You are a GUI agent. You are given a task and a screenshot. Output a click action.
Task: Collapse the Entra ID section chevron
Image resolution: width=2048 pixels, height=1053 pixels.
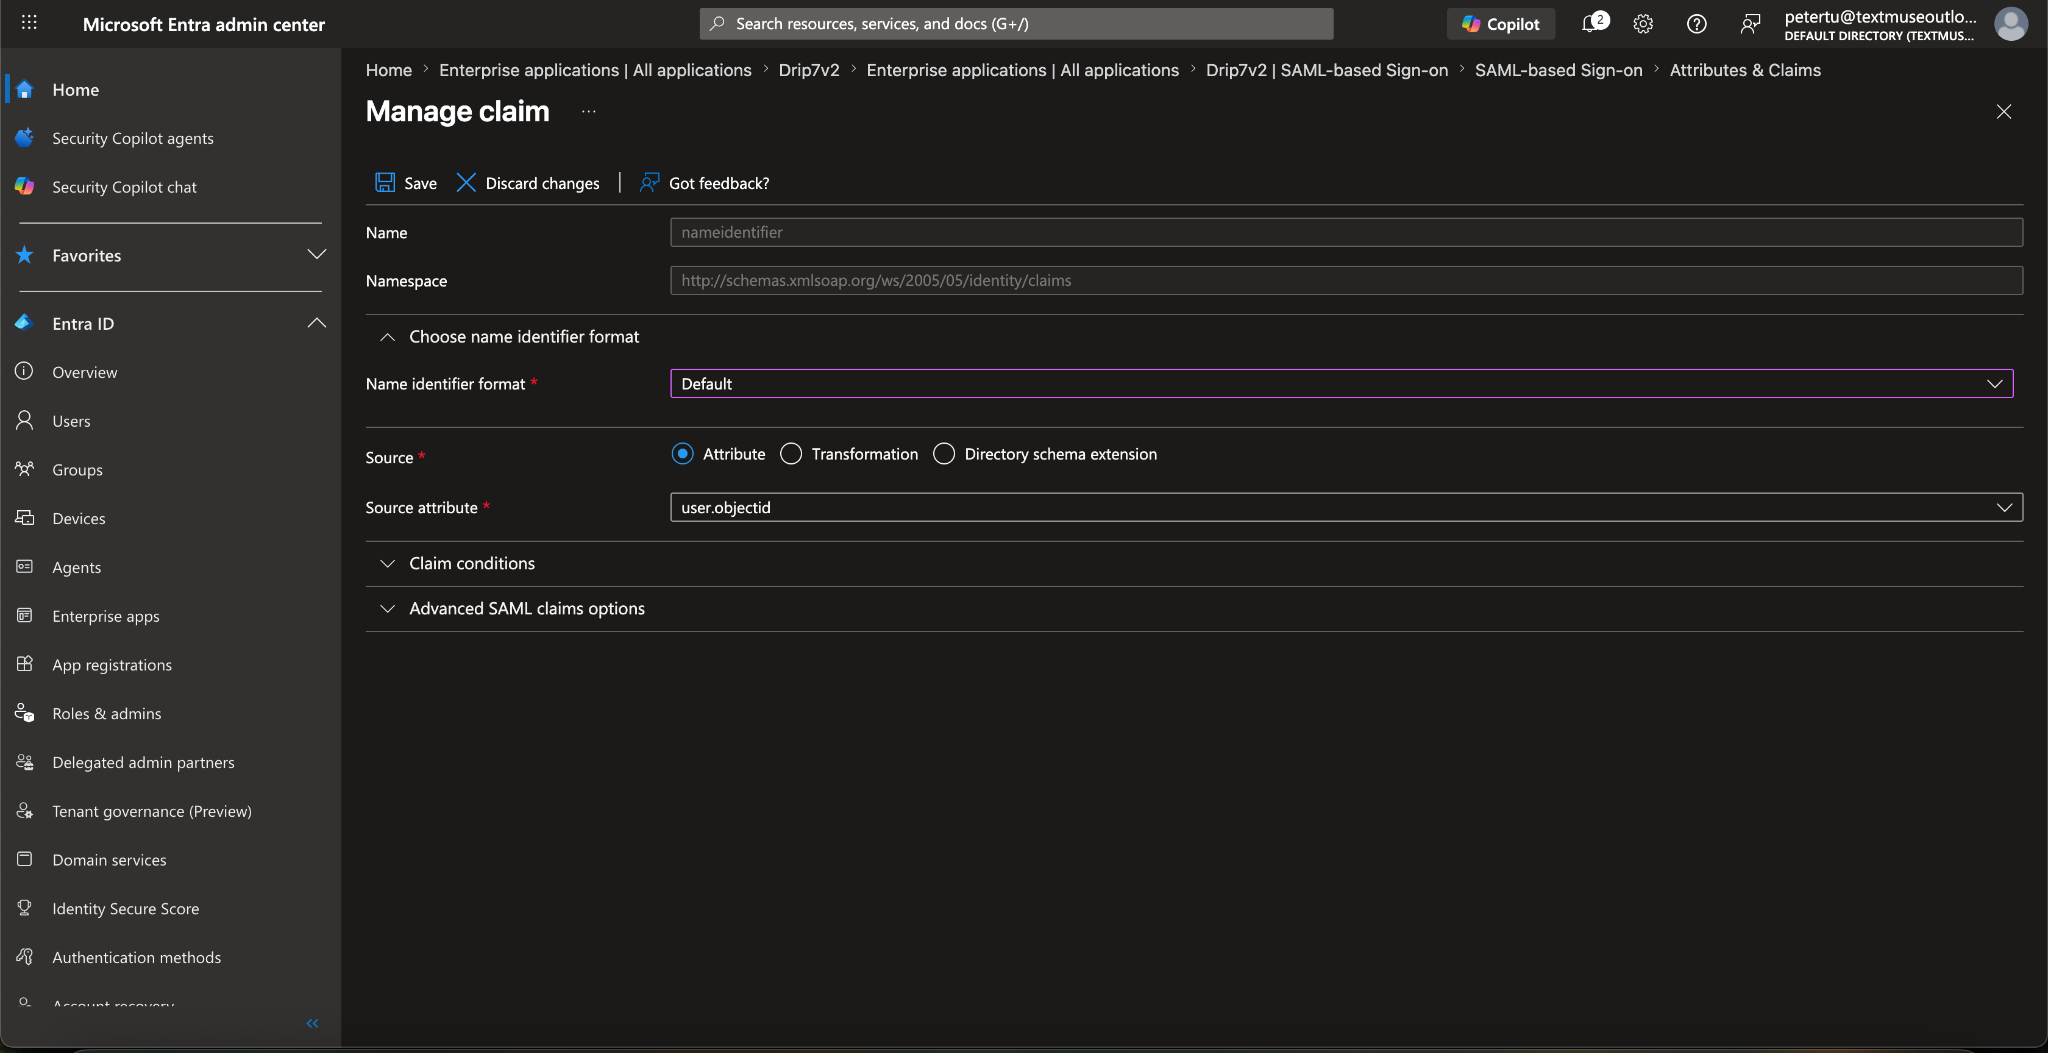(317, 323)
